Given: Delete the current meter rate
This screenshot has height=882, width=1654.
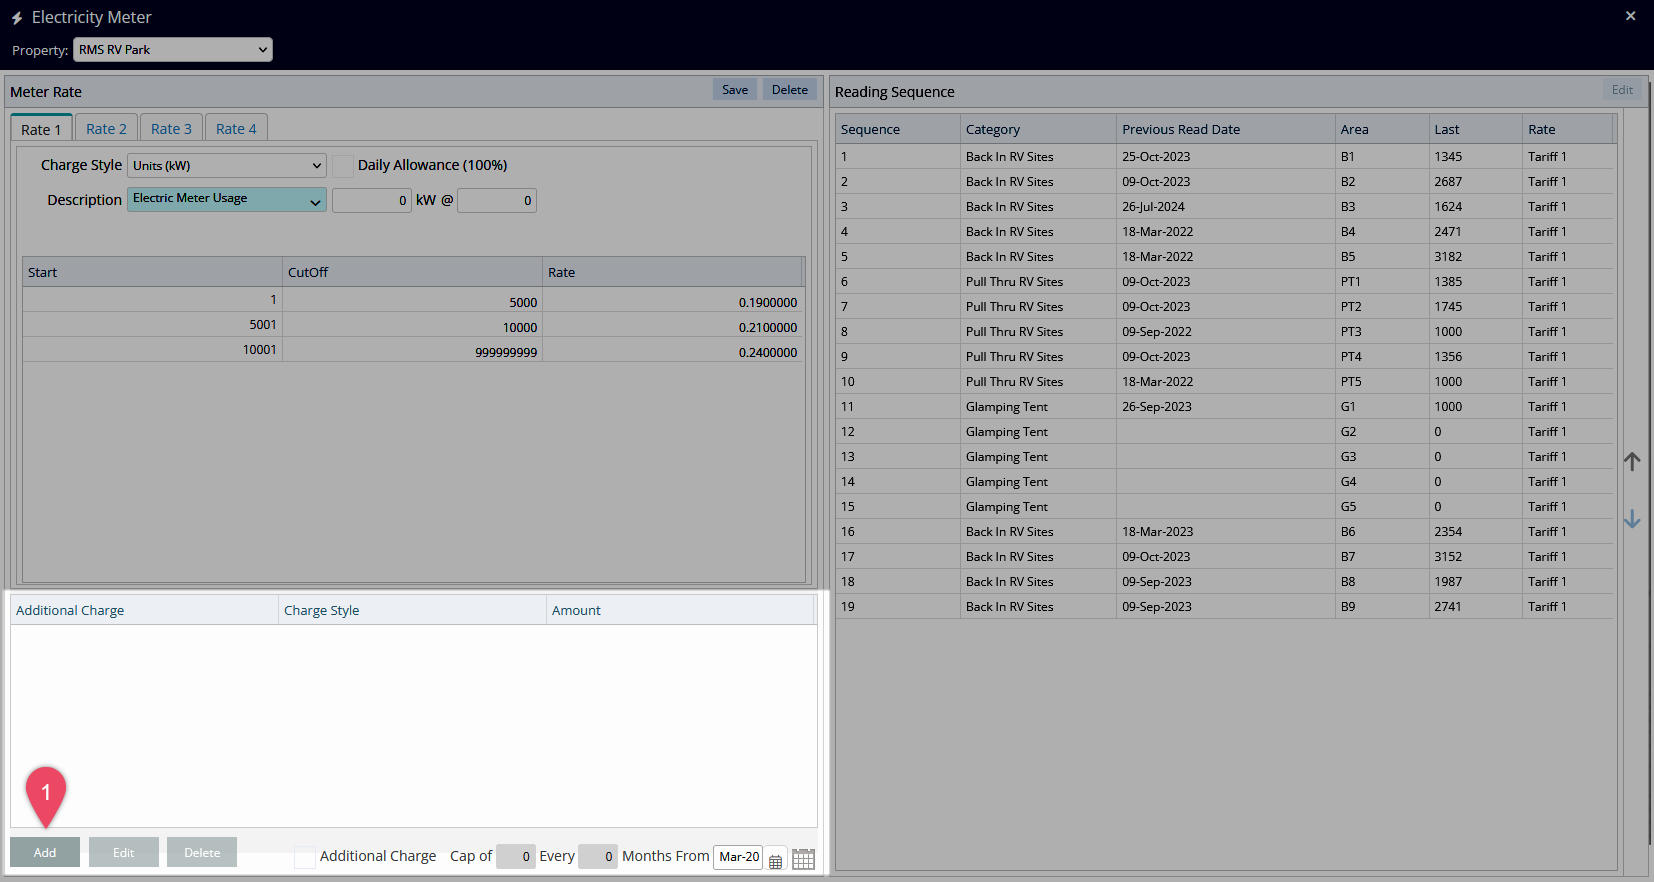Looking at the screenshot, I should click(789, 90).
